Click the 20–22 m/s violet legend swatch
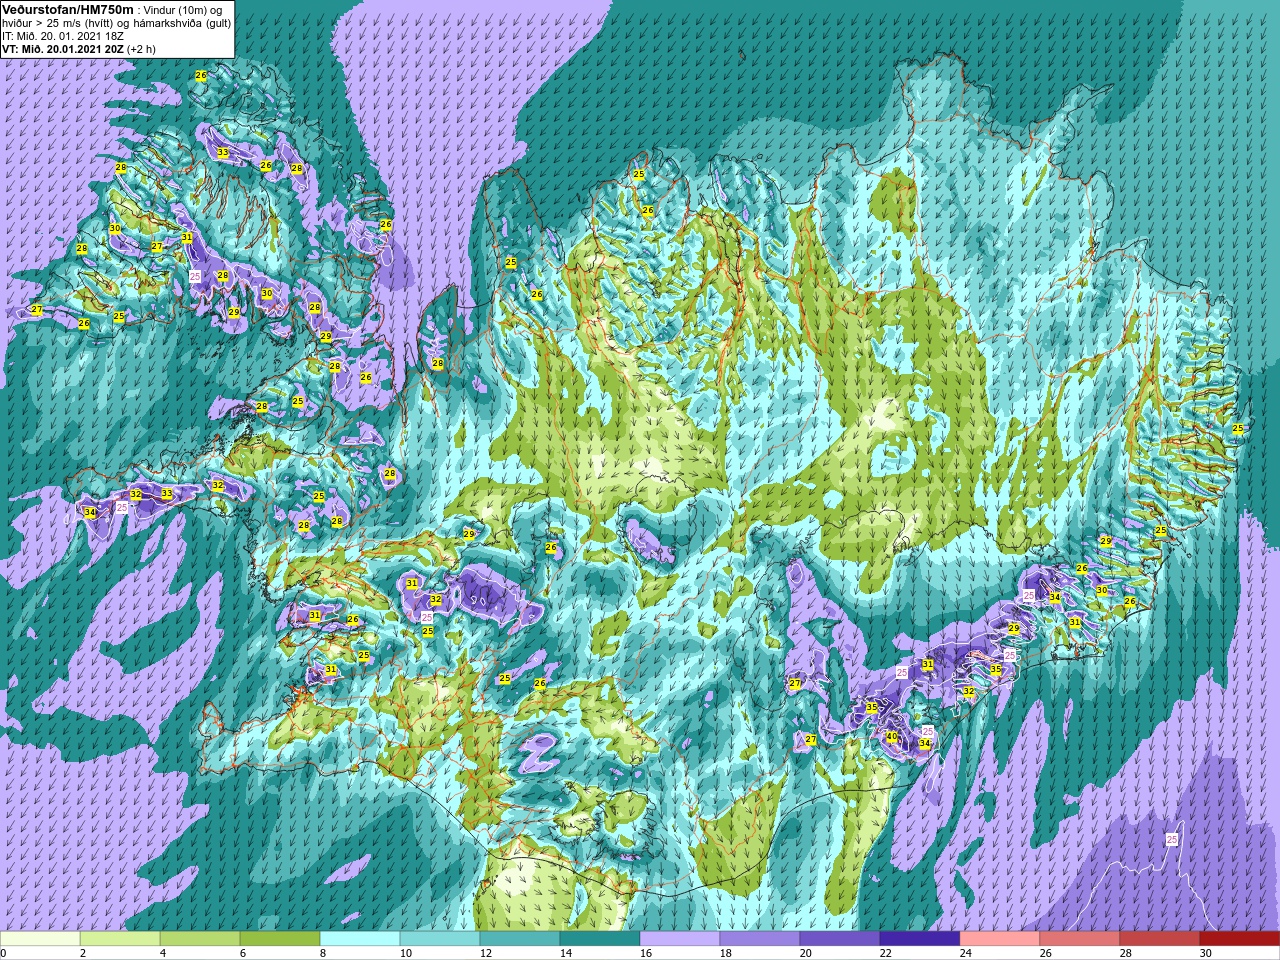Screen dimensions: 1280x960 (840, 939)
